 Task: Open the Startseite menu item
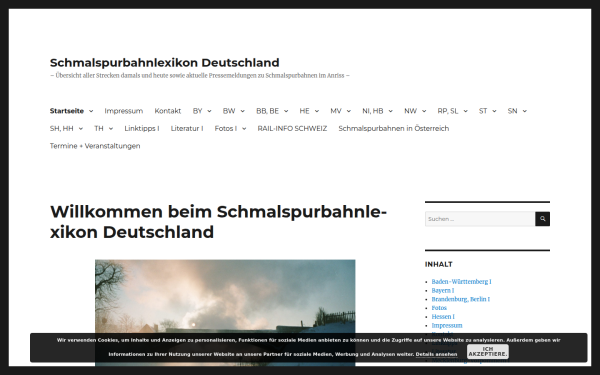pos(67,111)
